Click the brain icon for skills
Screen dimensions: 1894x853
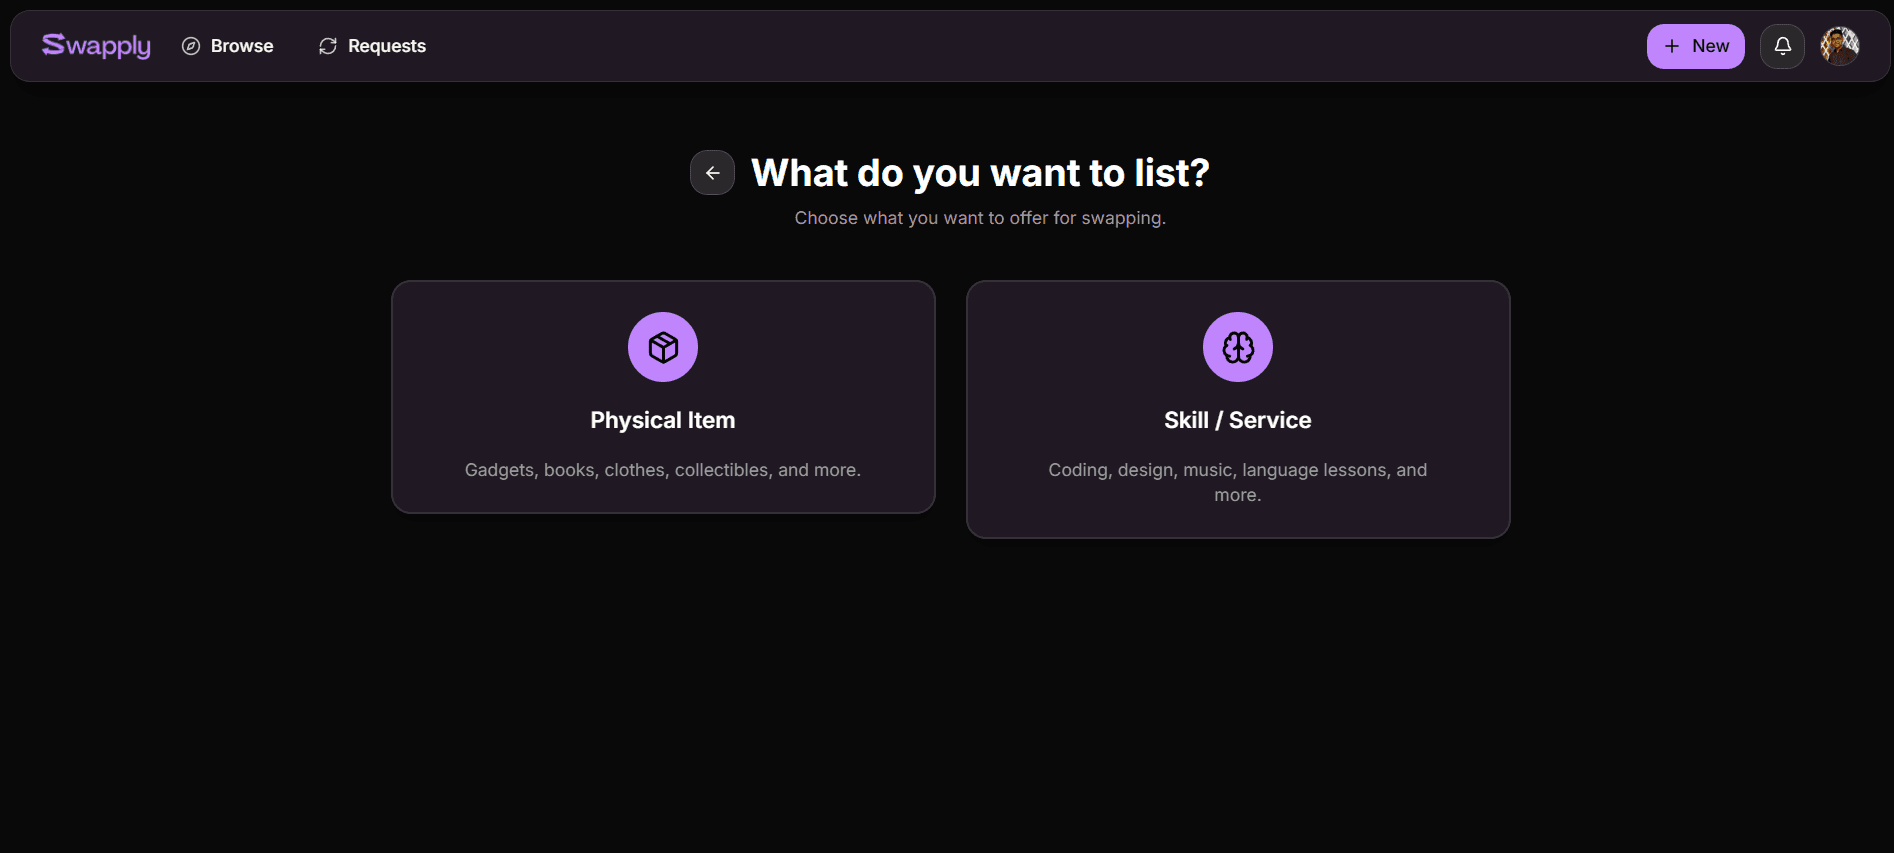click(1238, 347)
